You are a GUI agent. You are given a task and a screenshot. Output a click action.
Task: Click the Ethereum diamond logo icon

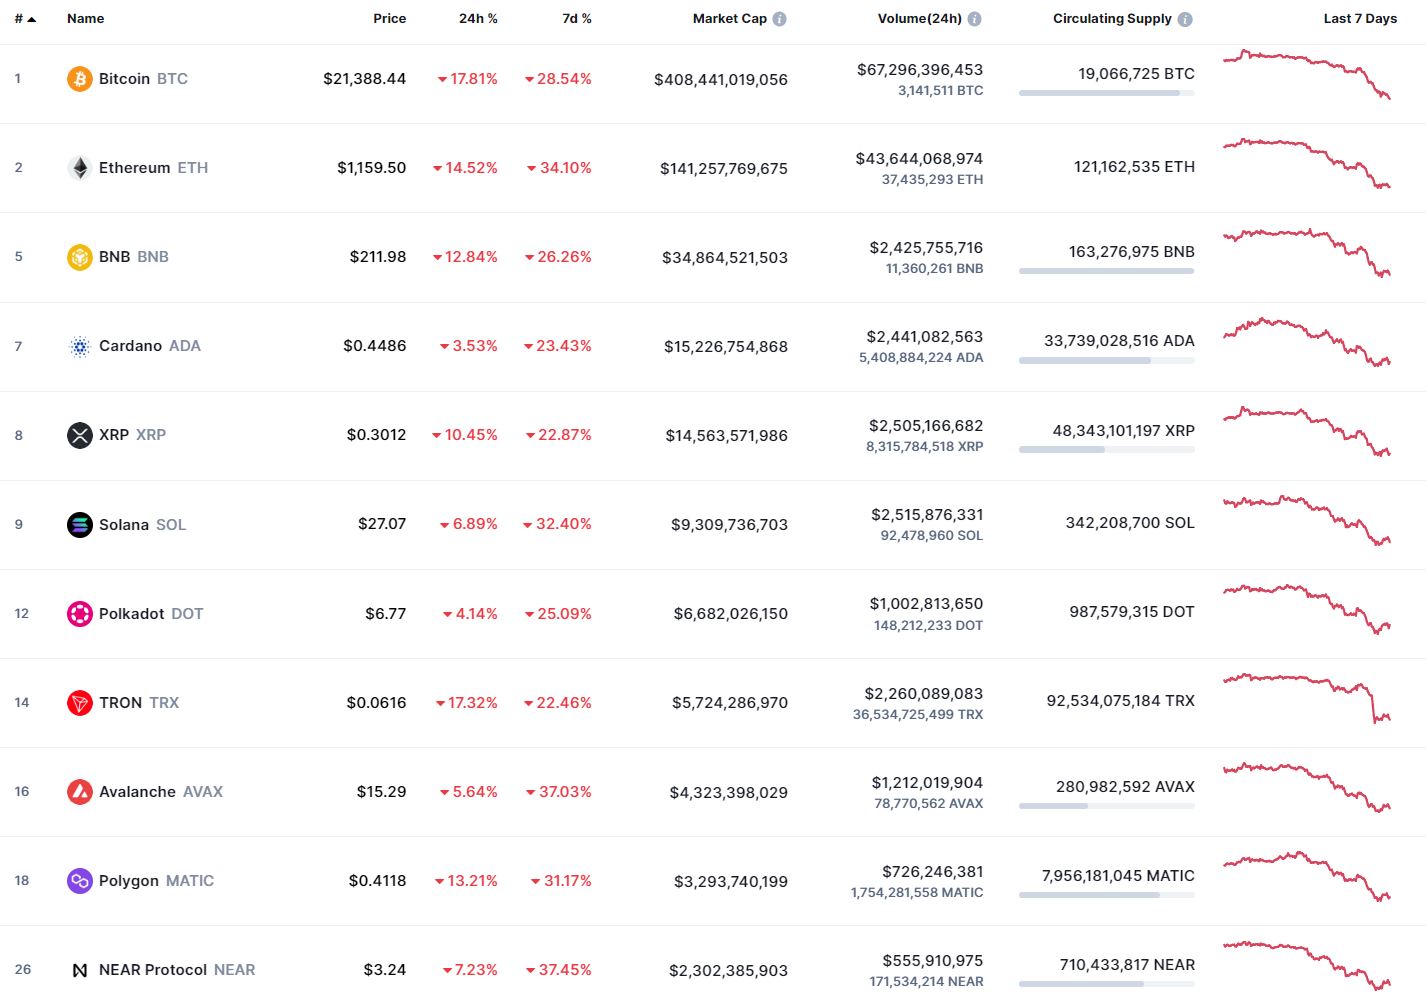[80, 168]
